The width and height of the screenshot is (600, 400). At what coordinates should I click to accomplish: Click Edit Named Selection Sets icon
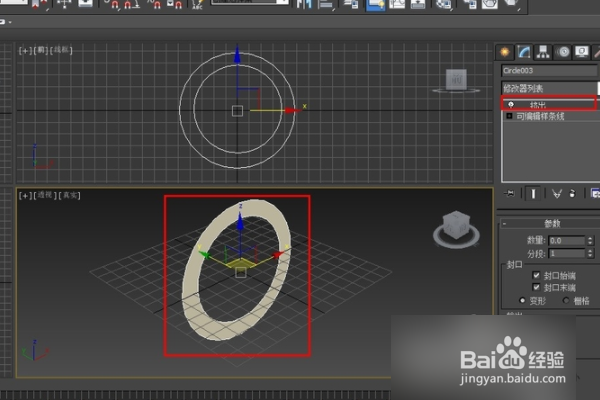click(x=197, y=4)
